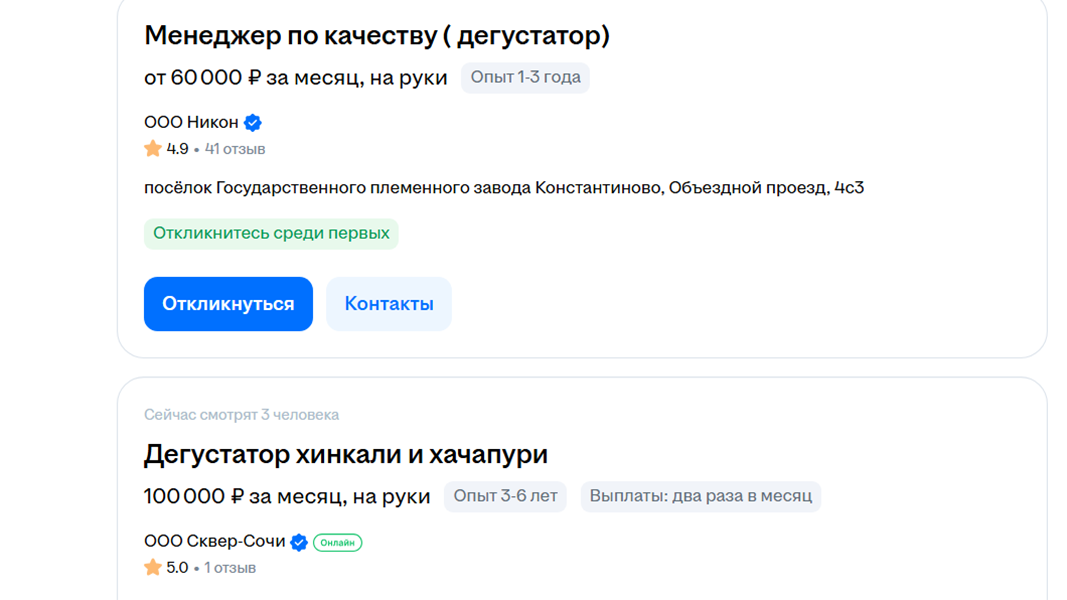Open the ООО Никон company page
This screenshot has height=600, width=1067.
[x=192, y=123]
